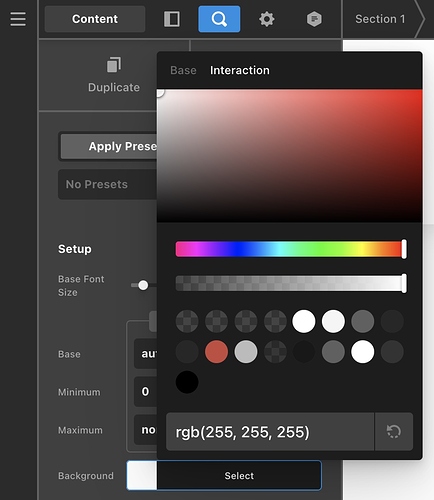Pick the light gray swatch beside red

[x=246, y=352]
